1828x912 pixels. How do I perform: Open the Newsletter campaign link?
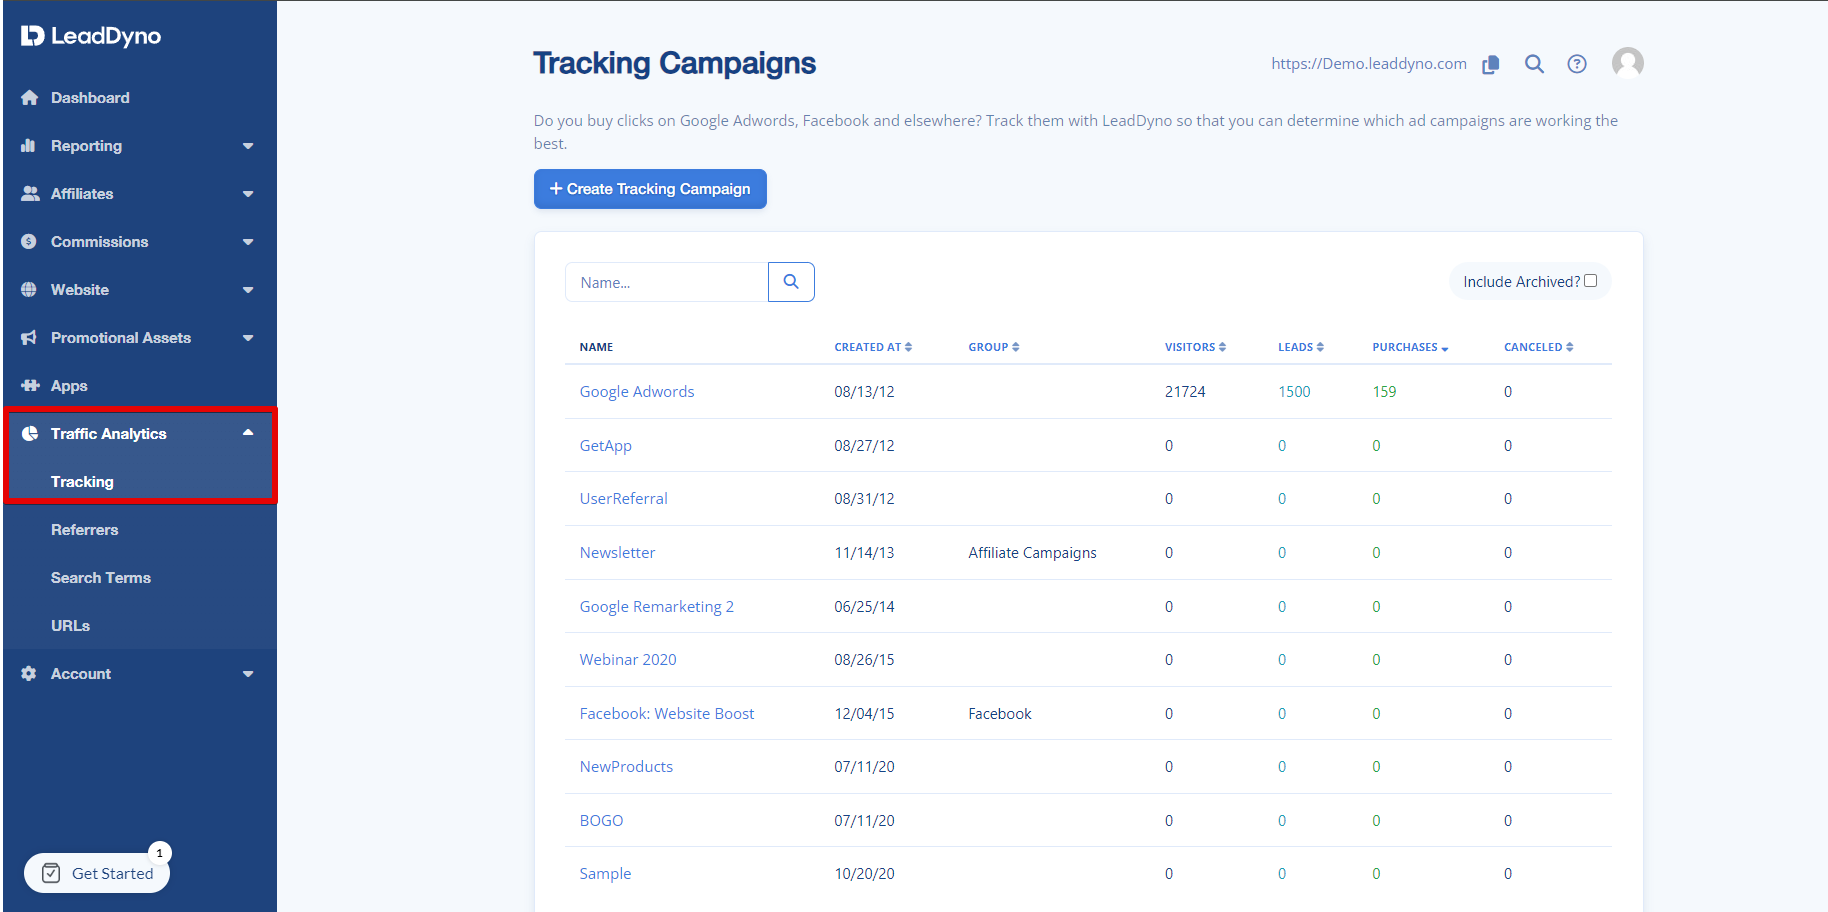coord(618,553)
